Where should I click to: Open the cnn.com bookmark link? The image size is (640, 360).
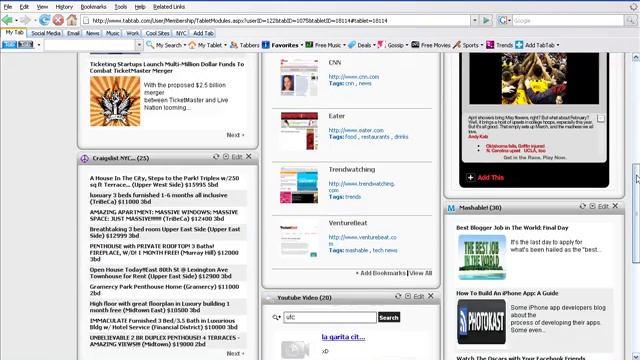pyautogui.click(x=353, y=77)
